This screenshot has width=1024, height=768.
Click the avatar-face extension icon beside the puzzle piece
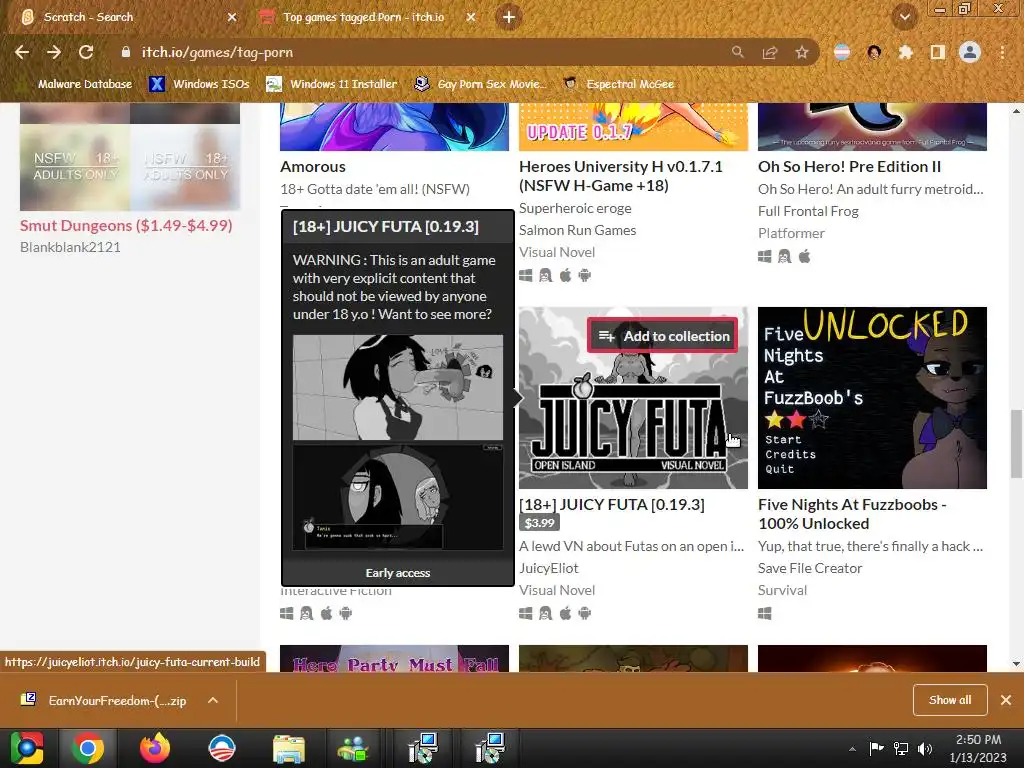click(874, 52)
